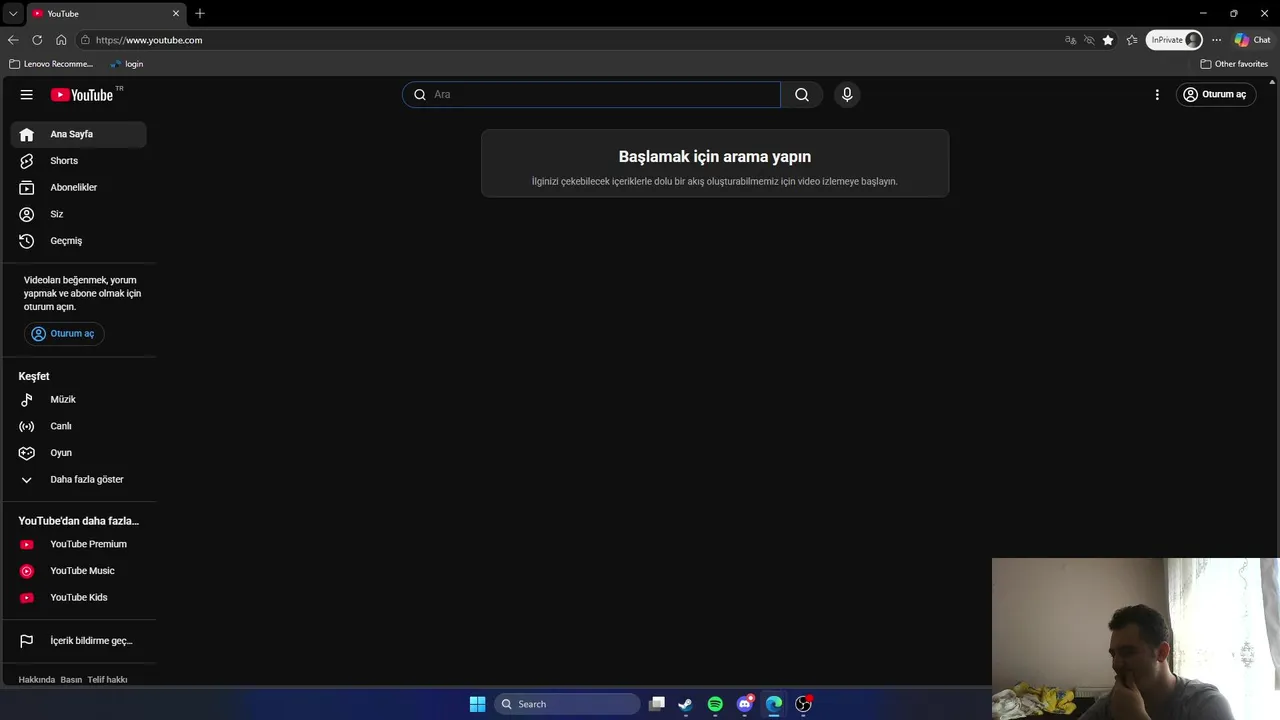Image resolution: width=1280 pixels, height=720 pixels.
Task: Open Shorts from the sidebar
Action: (79, 161)
